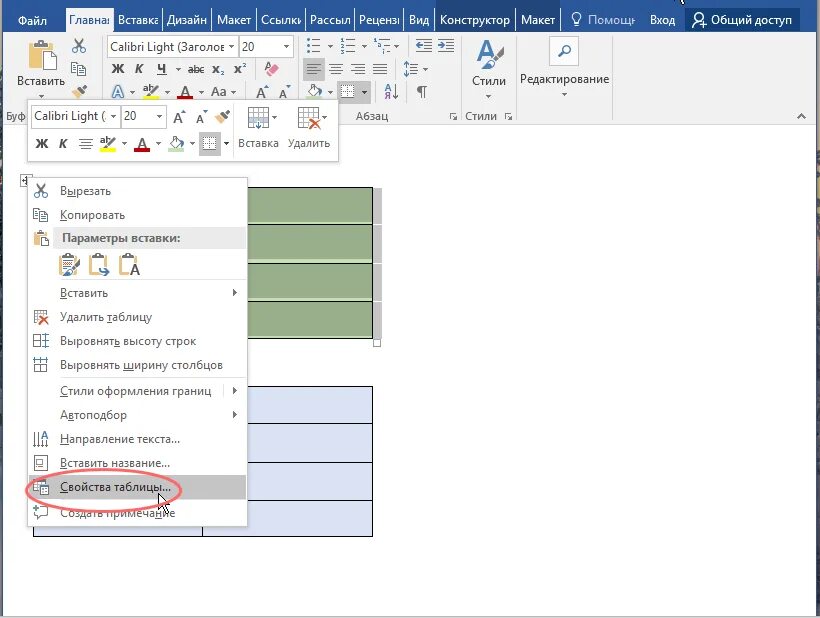Click mini toolbar borders button

[210, 144]
